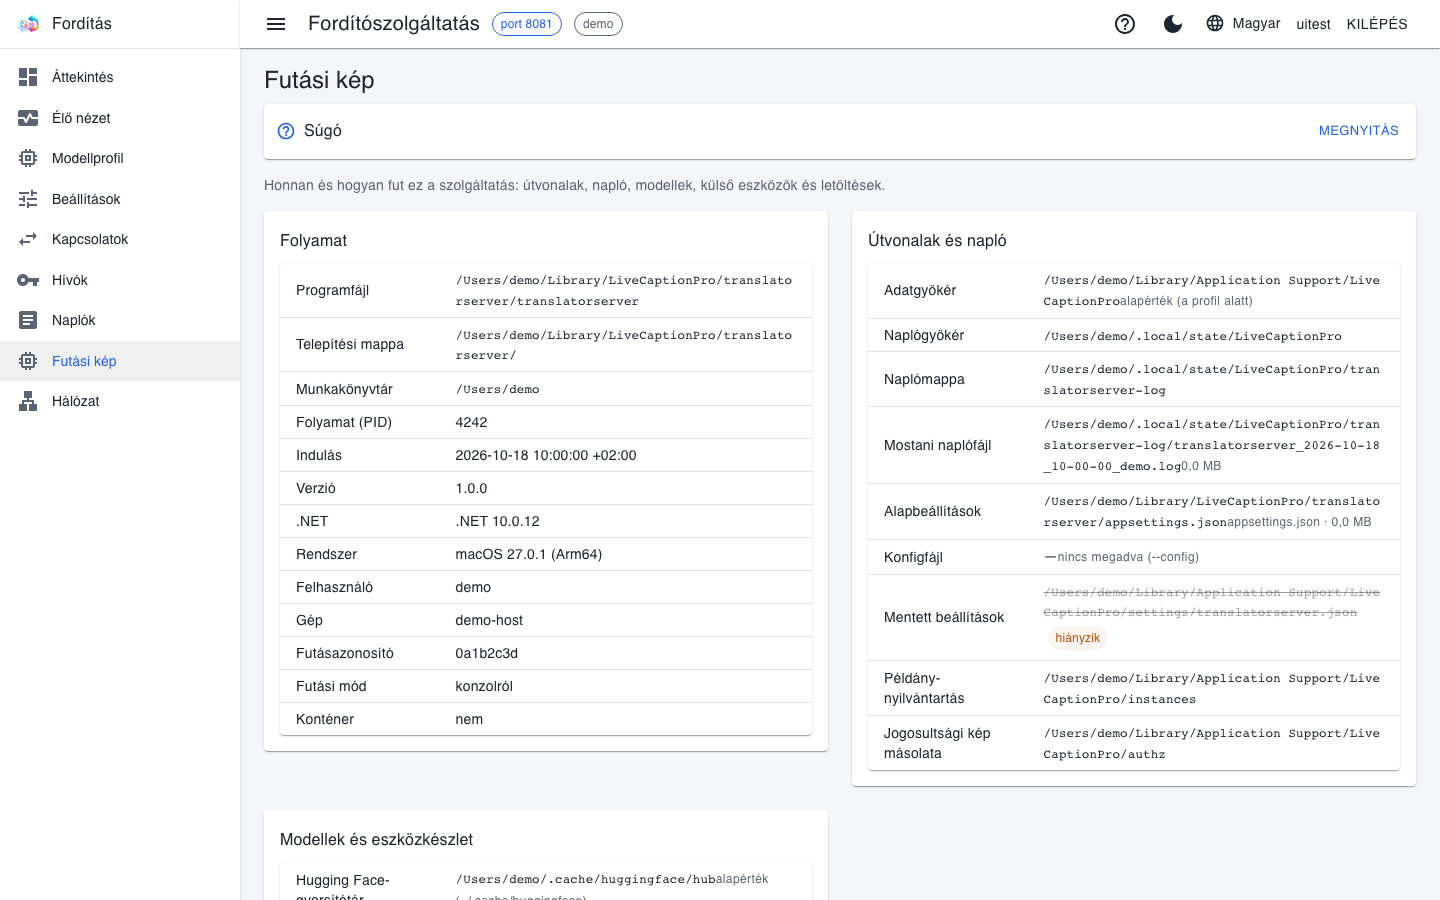1440x900 pixels.
Task: Click the Hálózat network icon
Action: pos(28,401)
